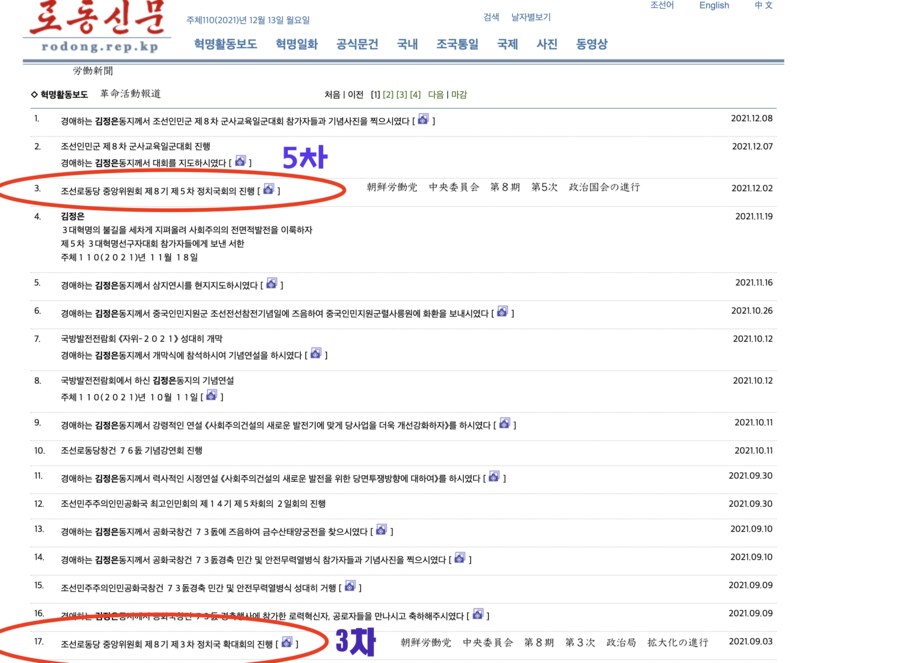Click photo icon beside article 1 dated 2021.12.08
Screen dimensions: 900x663
point(423,119)
